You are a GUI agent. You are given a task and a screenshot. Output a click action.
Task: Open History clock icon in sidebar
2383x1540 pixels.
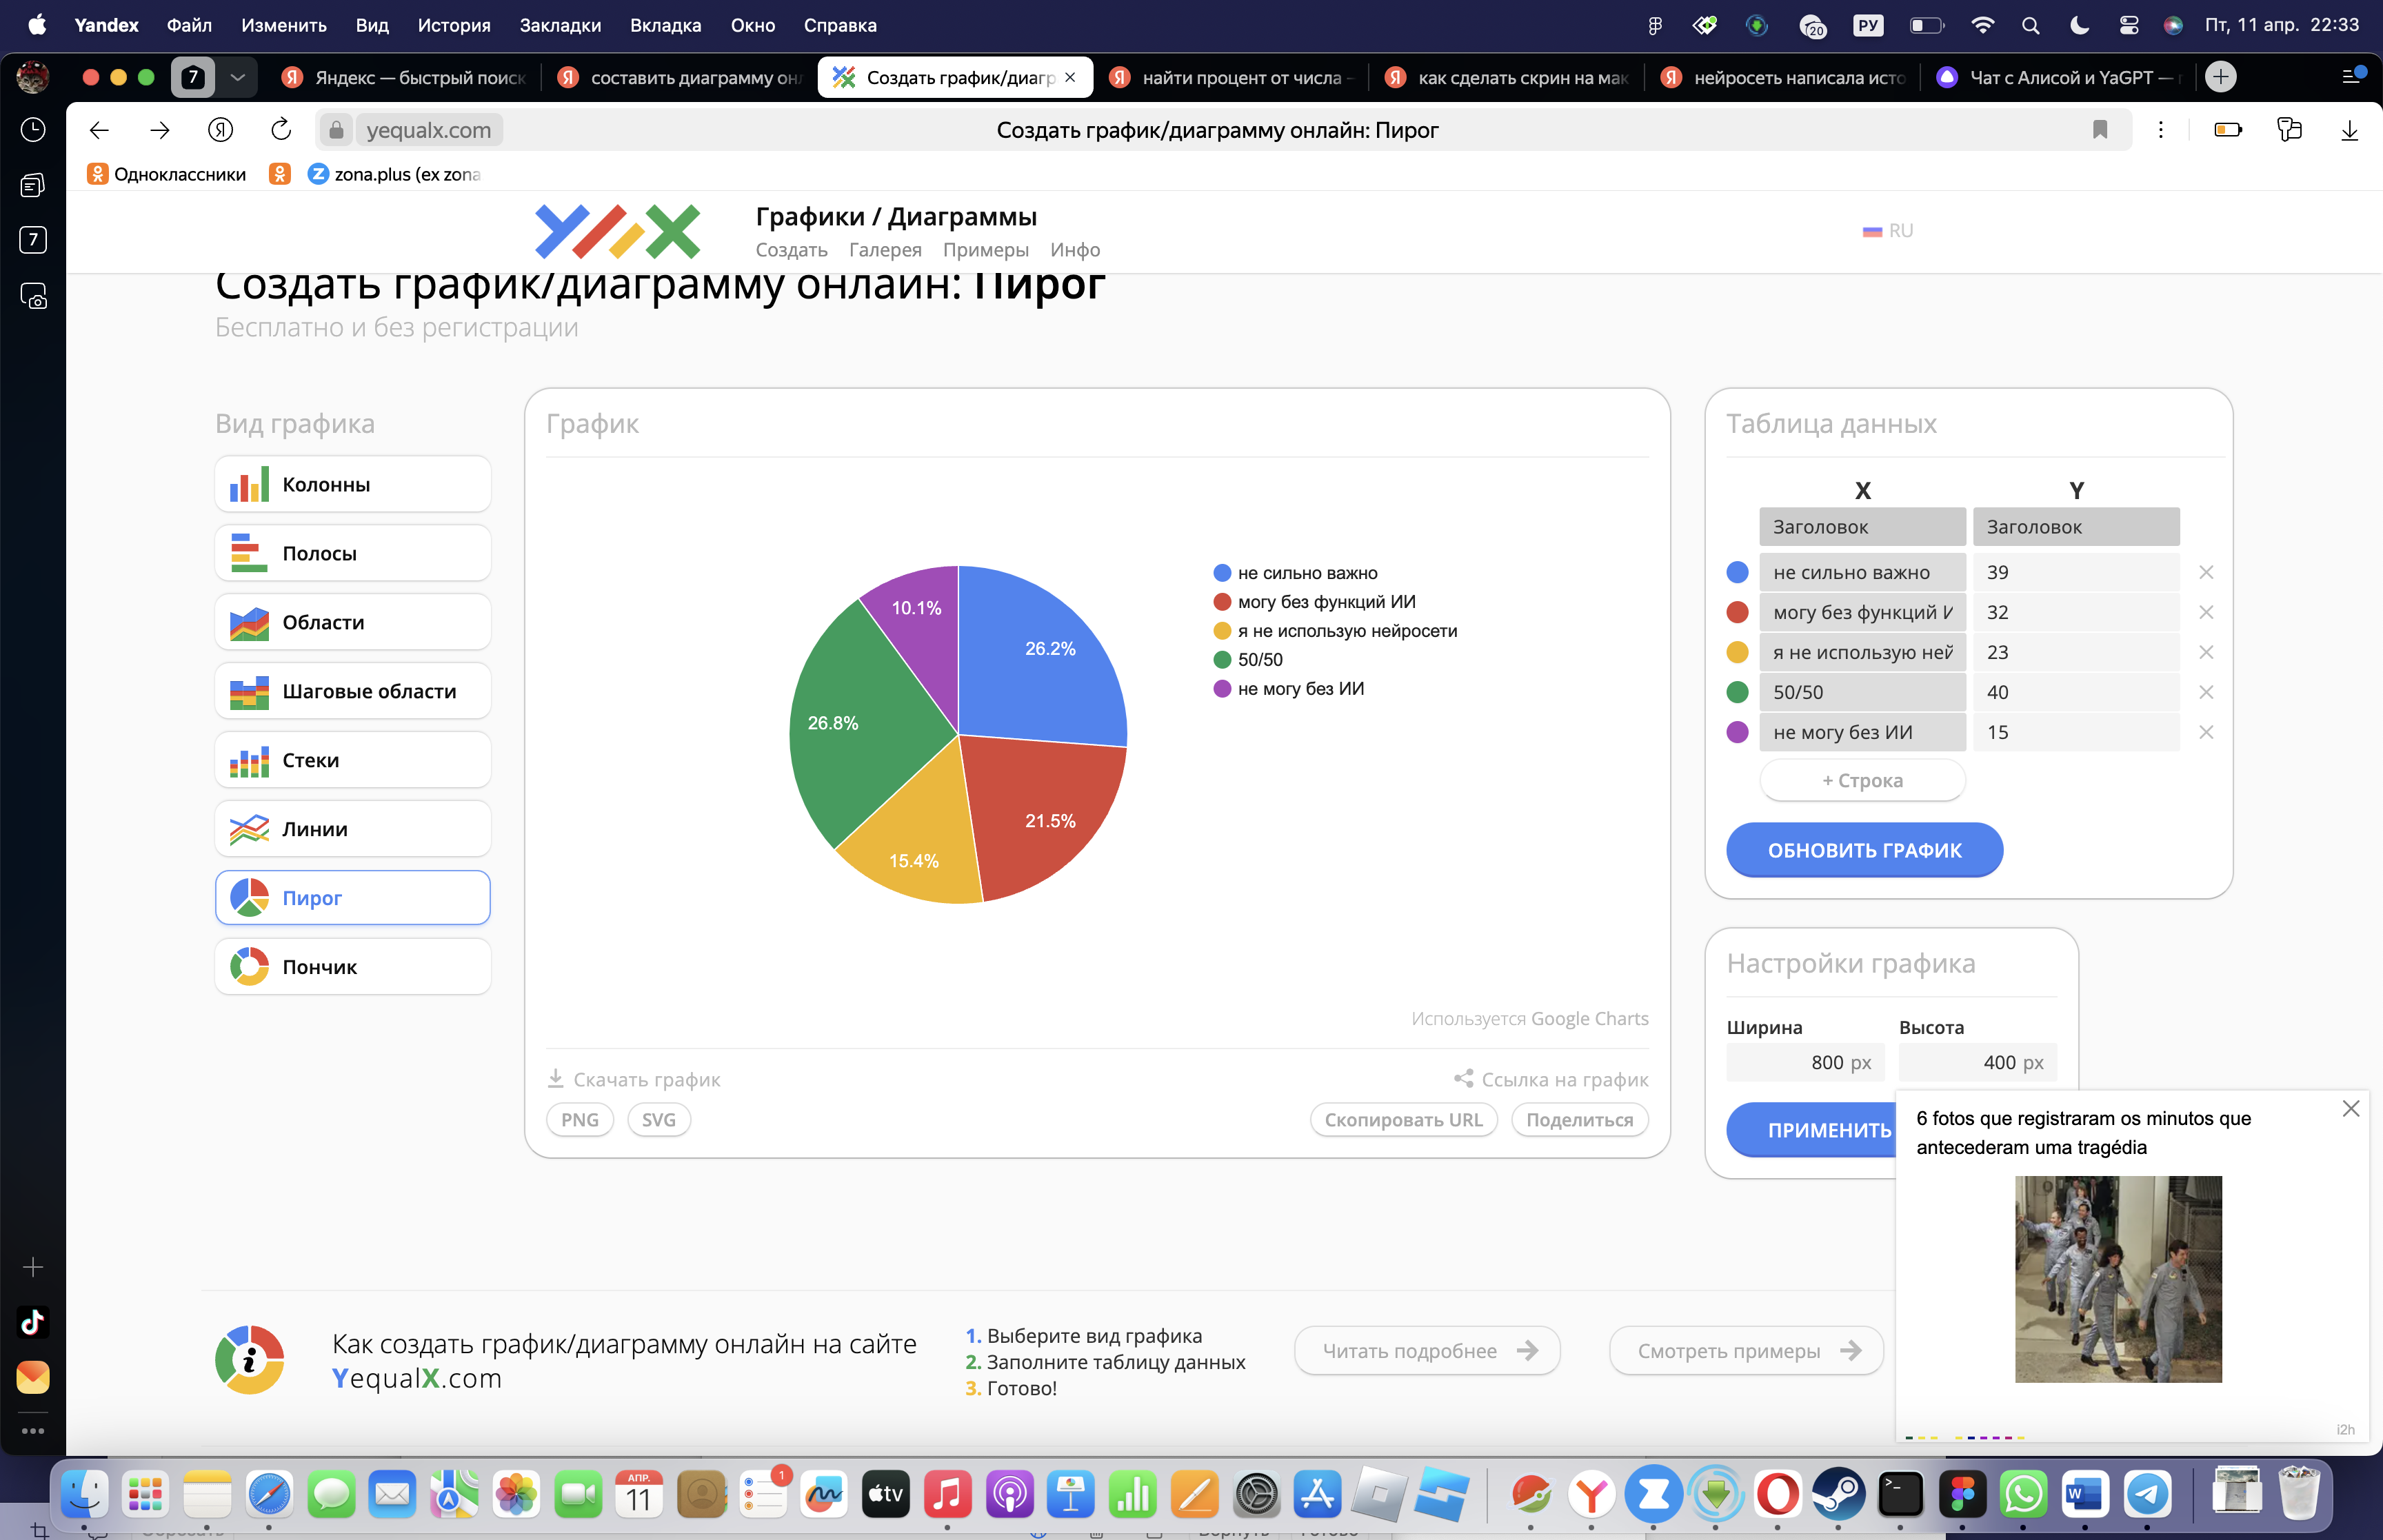[33, 130]
